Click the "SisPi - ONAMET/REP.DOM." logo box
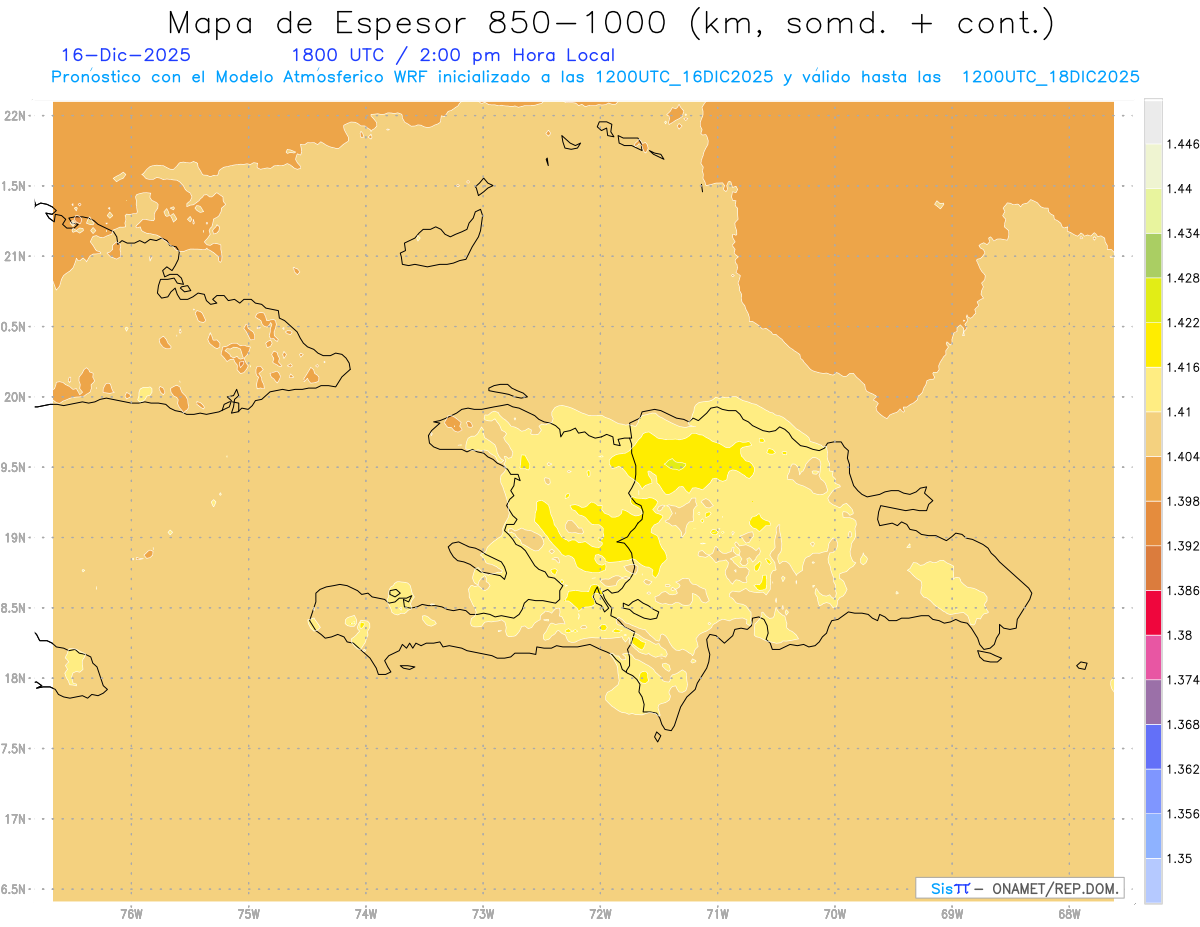The width and height of the screenshot is (1200, 927). 1020,888
